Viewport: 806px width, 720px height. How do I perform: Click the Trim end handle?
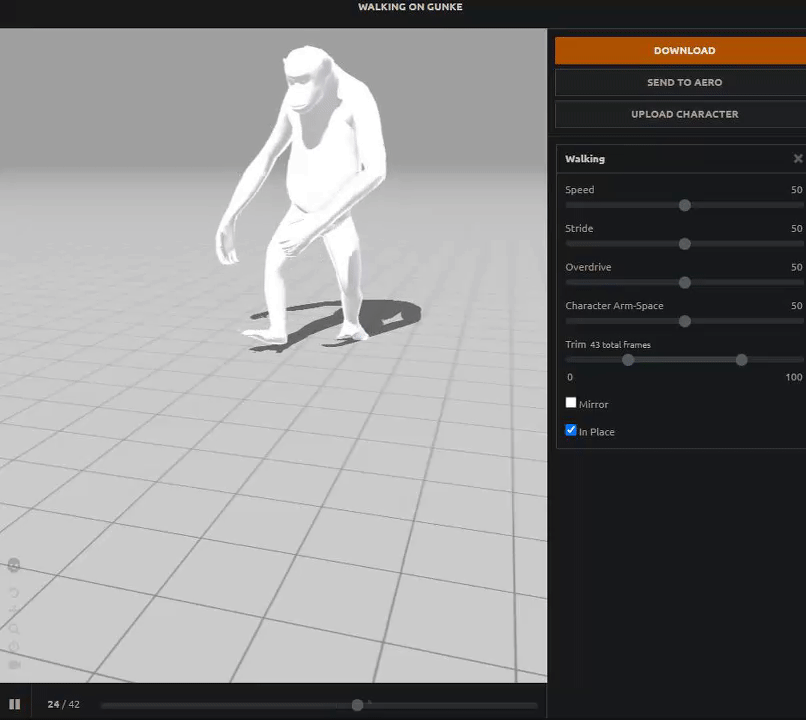(x=741, y=360)
